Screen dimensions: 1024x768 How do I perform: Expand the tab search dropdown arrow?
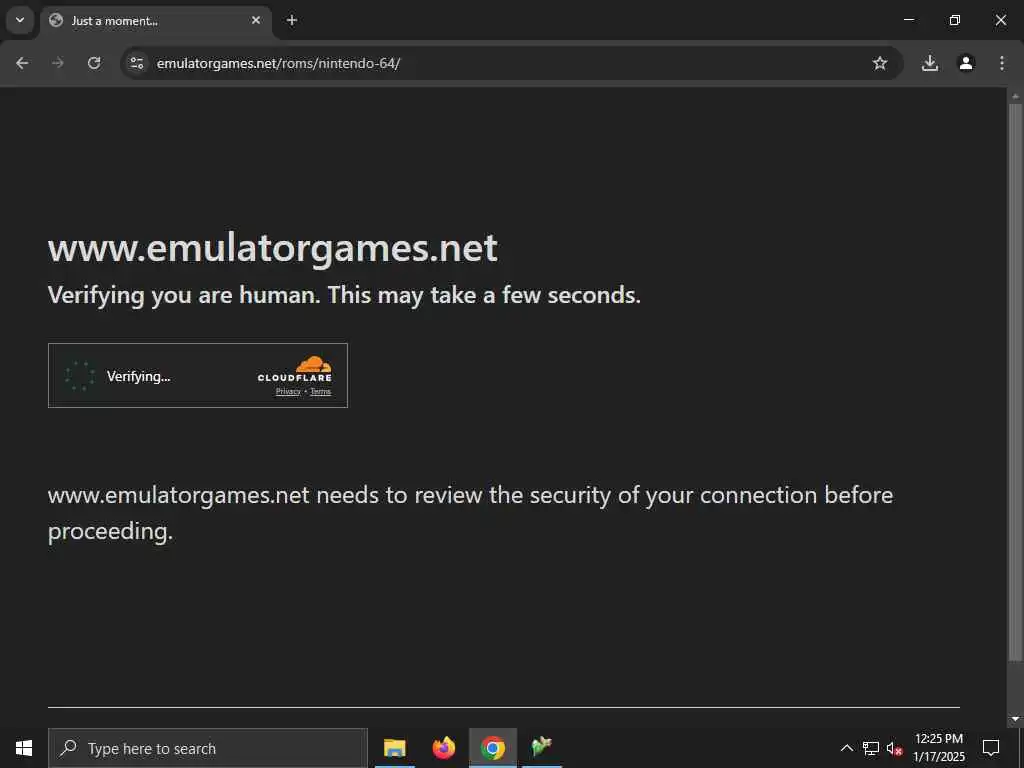pyautogui.click(x=20, y=20)
